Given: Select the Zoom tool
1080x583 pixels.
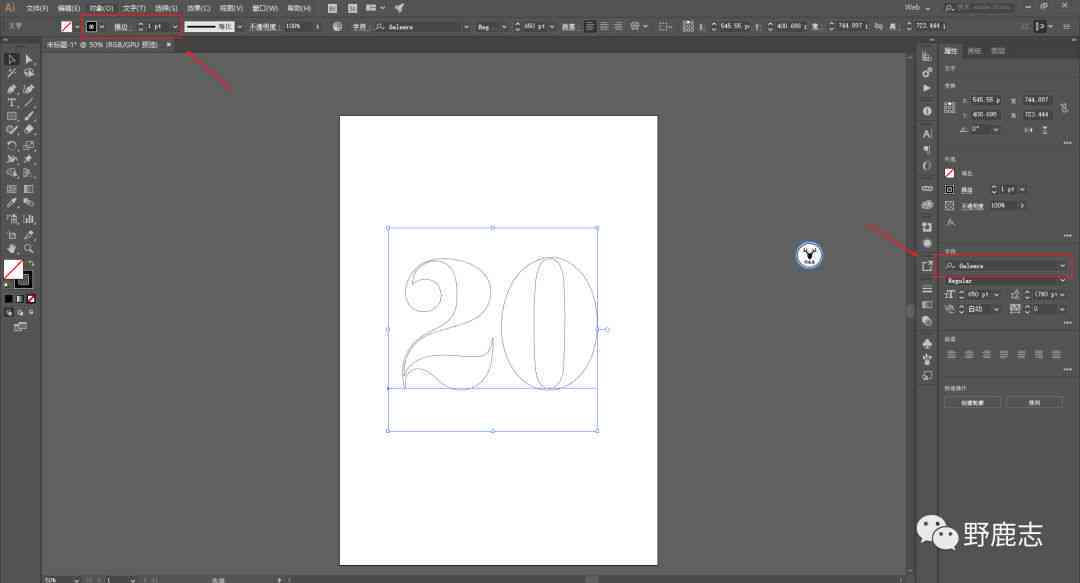Looking at the screenshot, I should (29, 249).
